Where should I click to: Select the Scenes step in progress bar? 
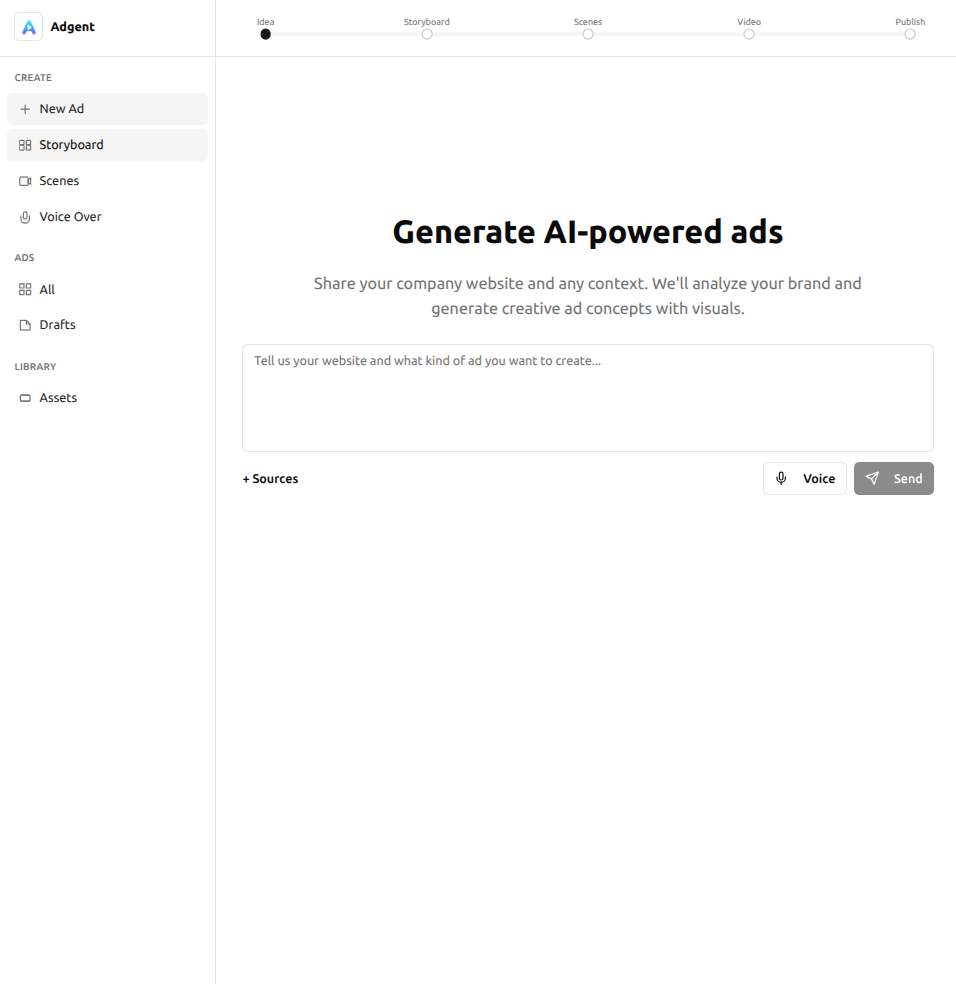588,34
